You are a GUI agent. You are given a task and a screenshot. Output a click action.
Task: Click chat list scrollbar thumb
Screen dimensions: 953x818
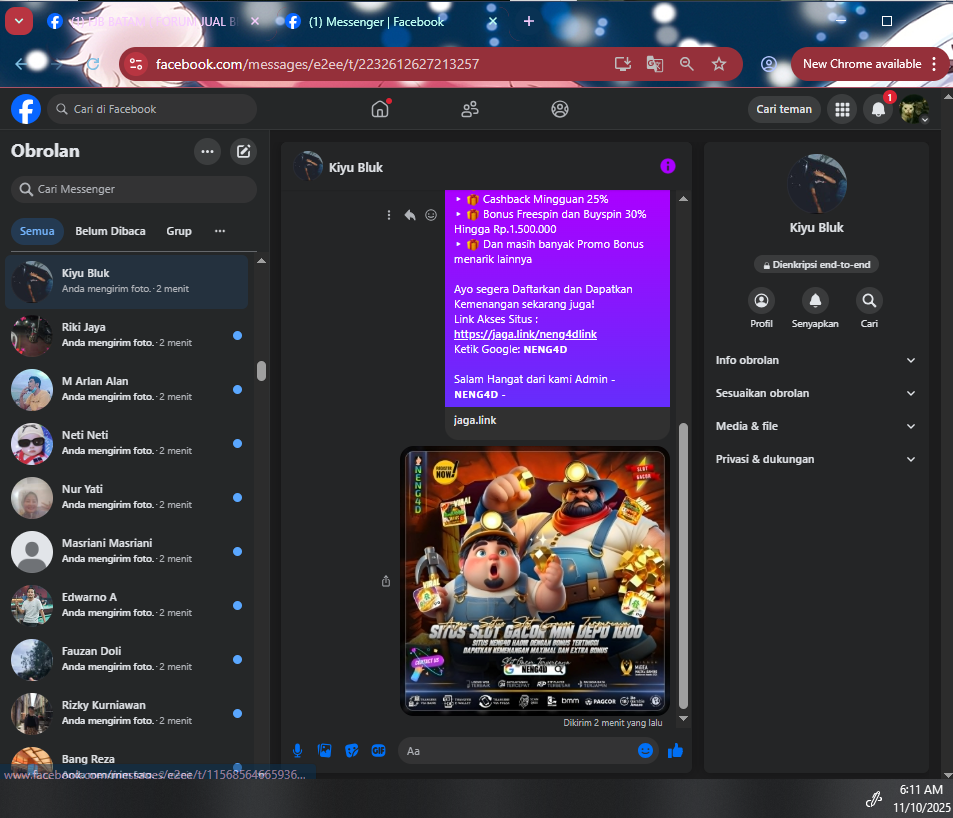click(x=261, y=371)
